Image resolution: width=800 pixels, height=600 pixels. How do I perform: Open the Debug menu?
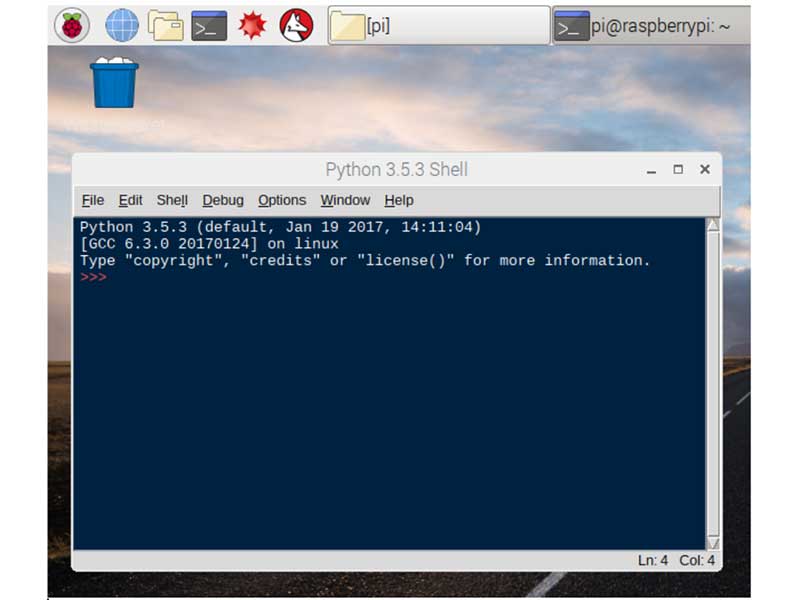222,200
